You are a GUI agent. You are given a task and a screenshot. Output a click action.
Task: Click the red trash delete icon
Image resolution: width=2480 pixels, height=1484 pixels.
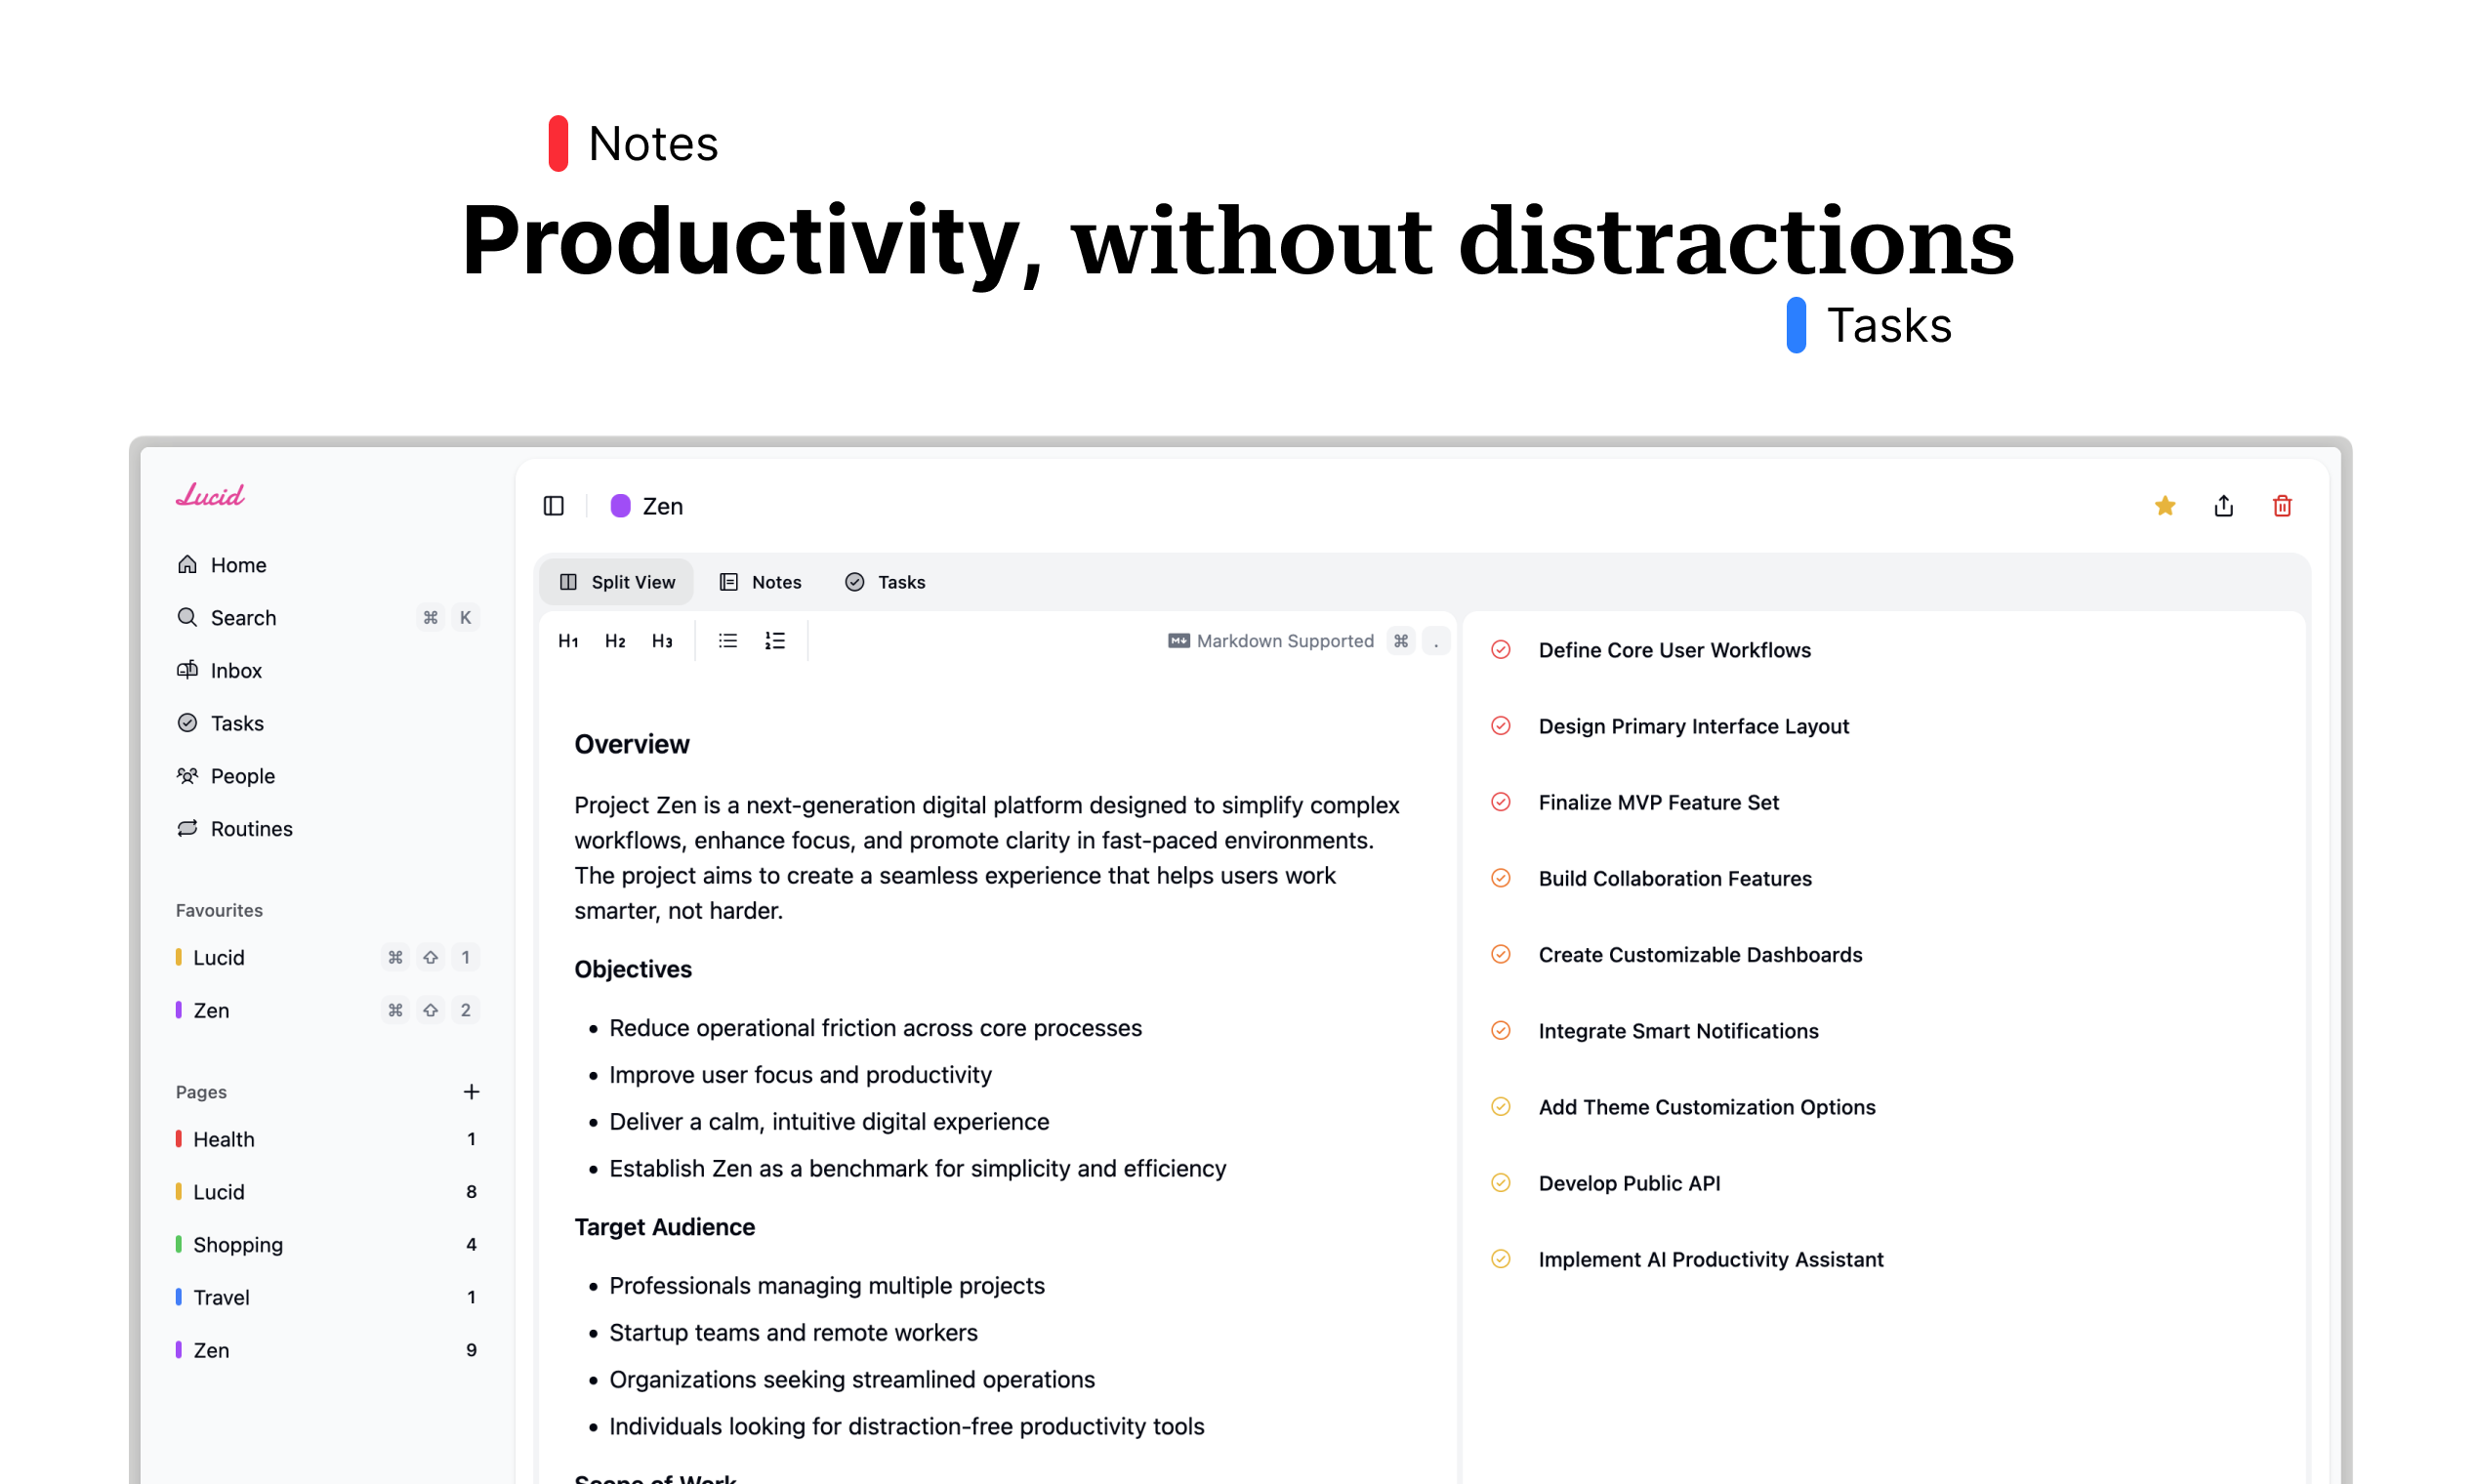pos(2281,506)
